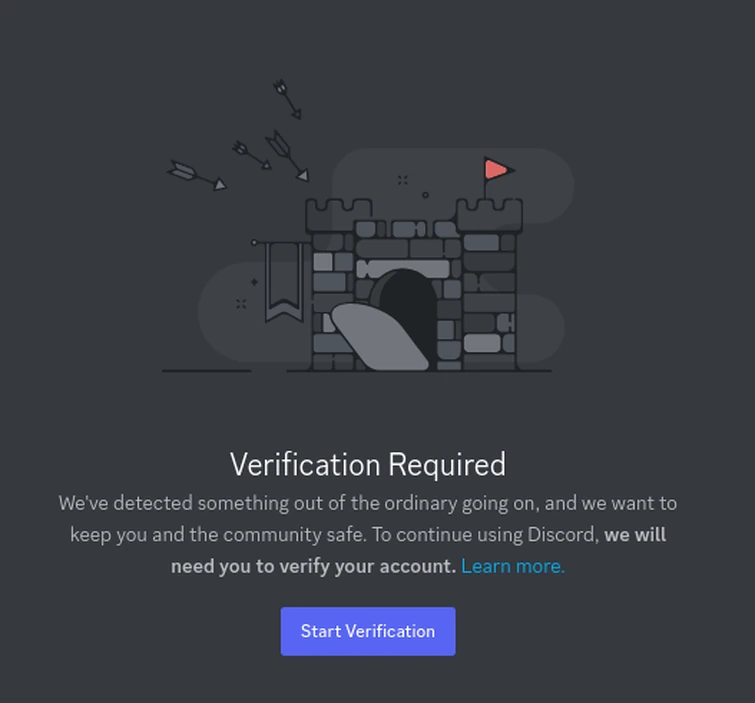Click the Start Verification button

(x=368, y=631)
